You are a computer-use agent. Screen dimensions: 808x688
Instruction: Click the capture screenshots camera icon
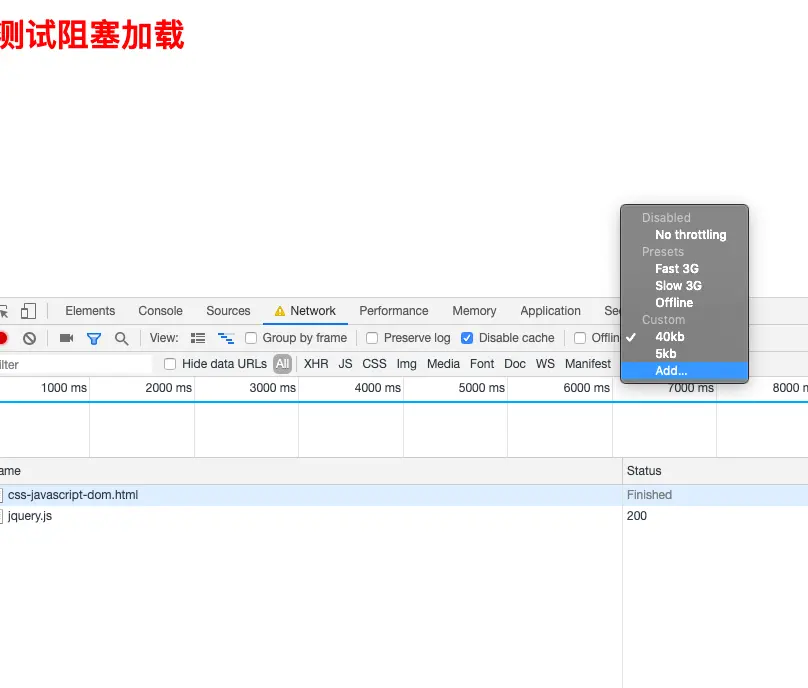(x=66, y=338)
